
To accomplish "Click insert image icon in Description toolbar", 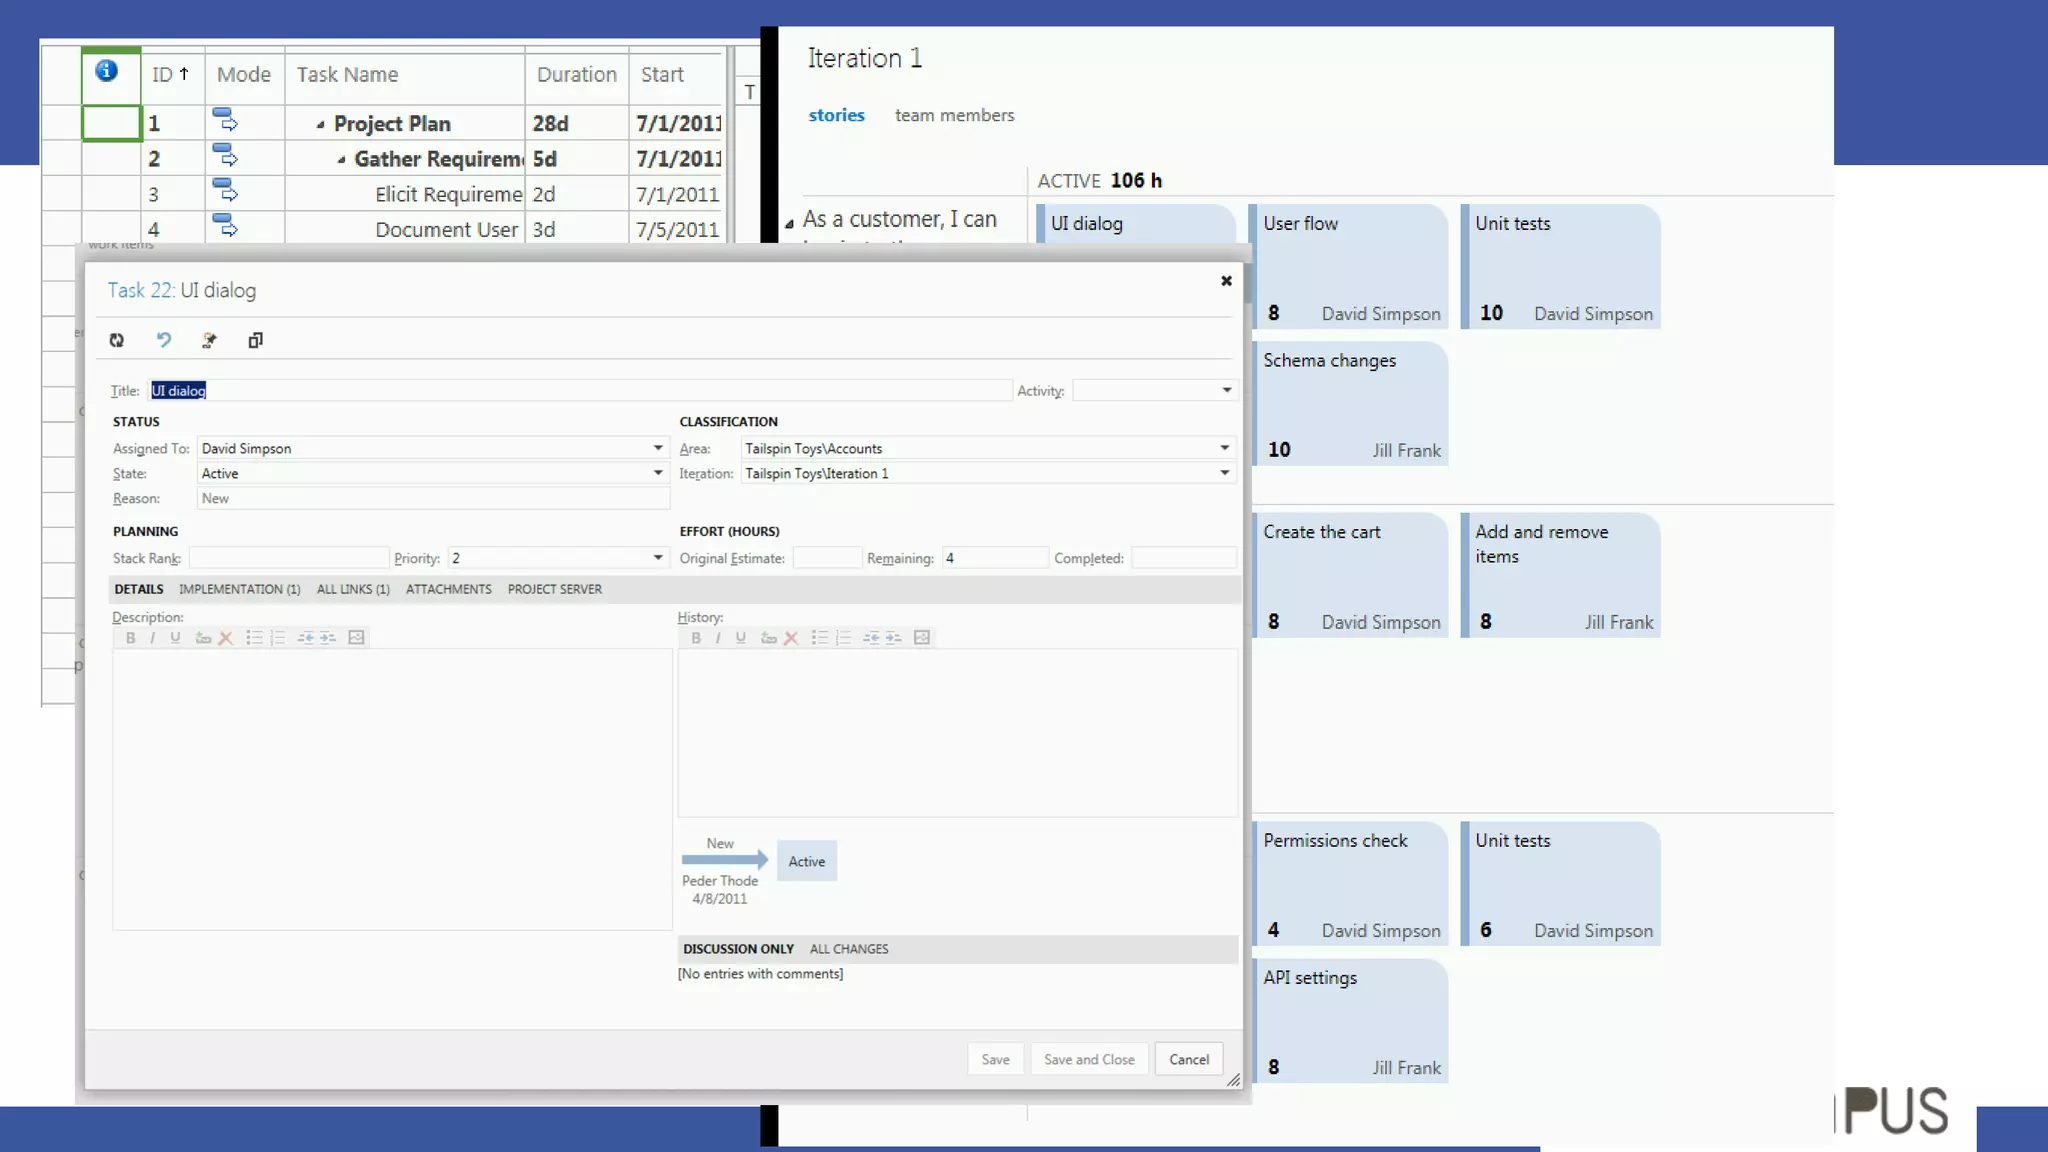I will 356,638.
